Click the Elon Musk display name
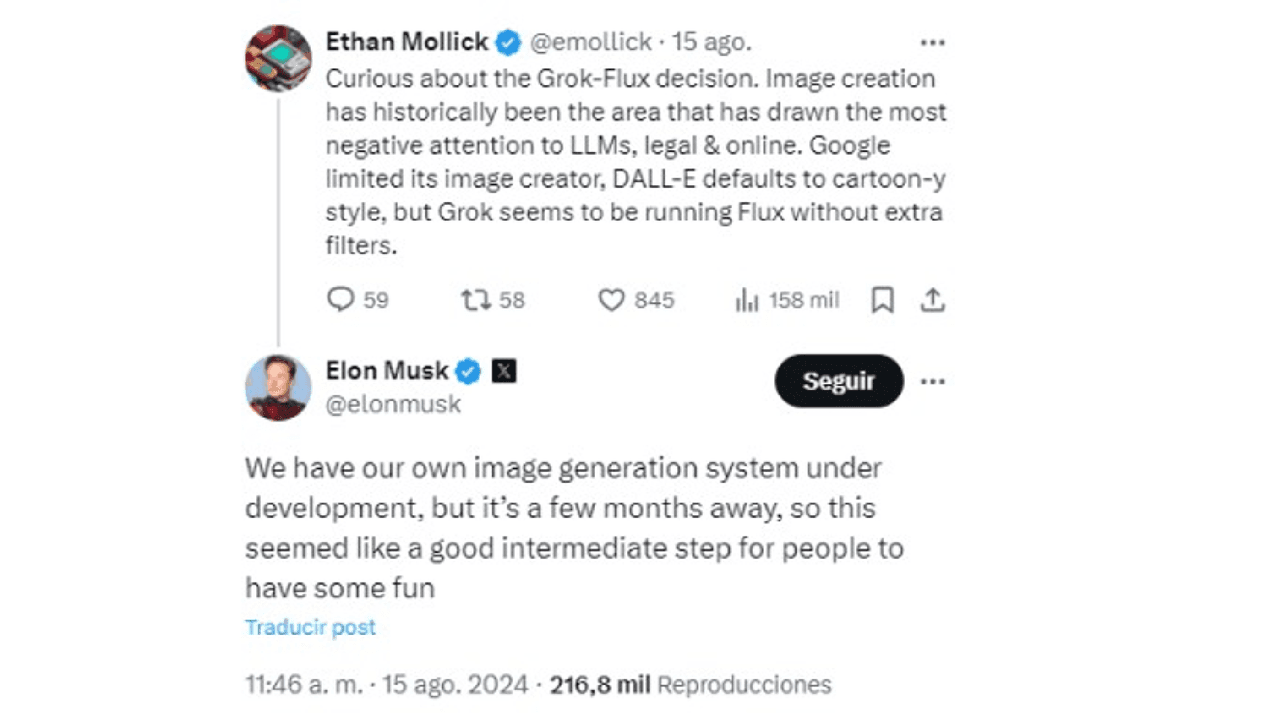This screenshot has height=720, width=1280. [x=387, y=371]
